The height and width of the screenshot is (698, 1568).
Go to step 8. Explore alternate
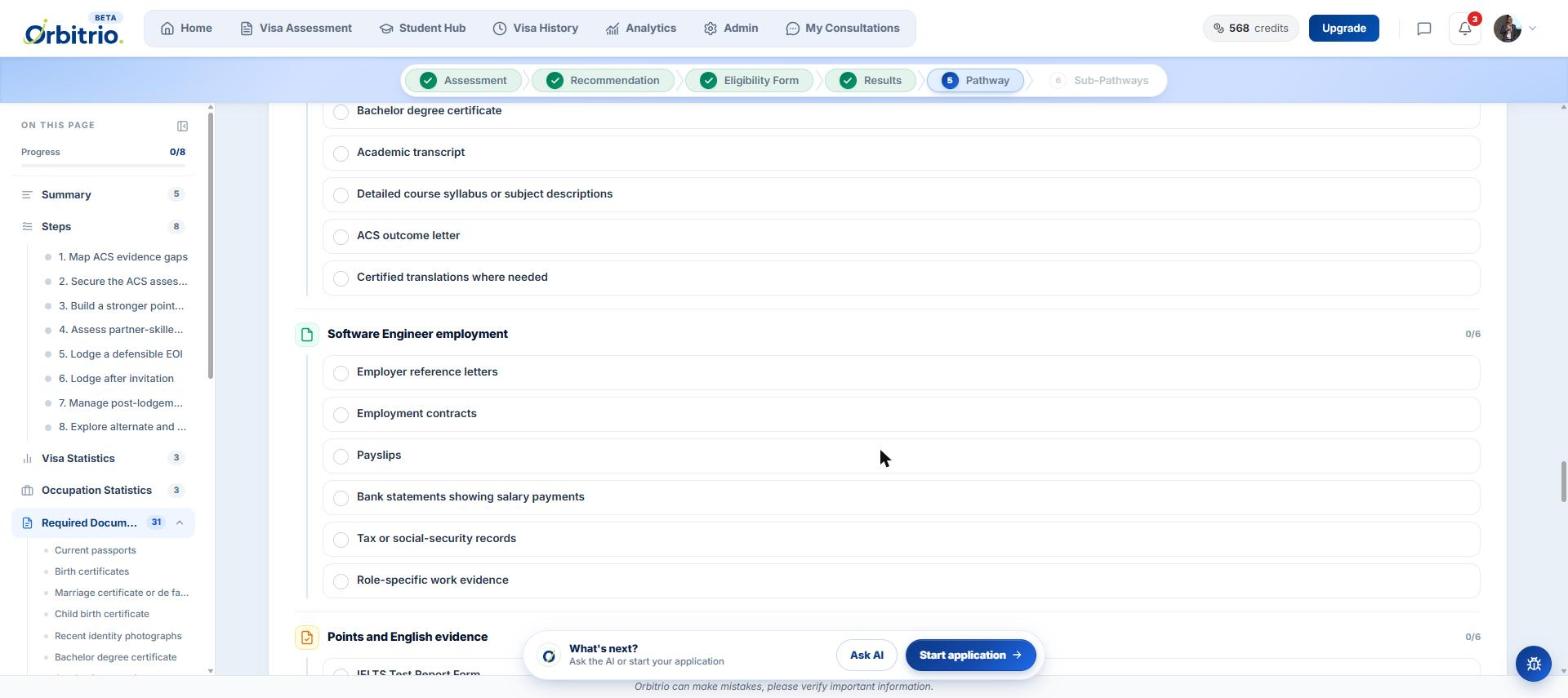[x=116, y=427]
